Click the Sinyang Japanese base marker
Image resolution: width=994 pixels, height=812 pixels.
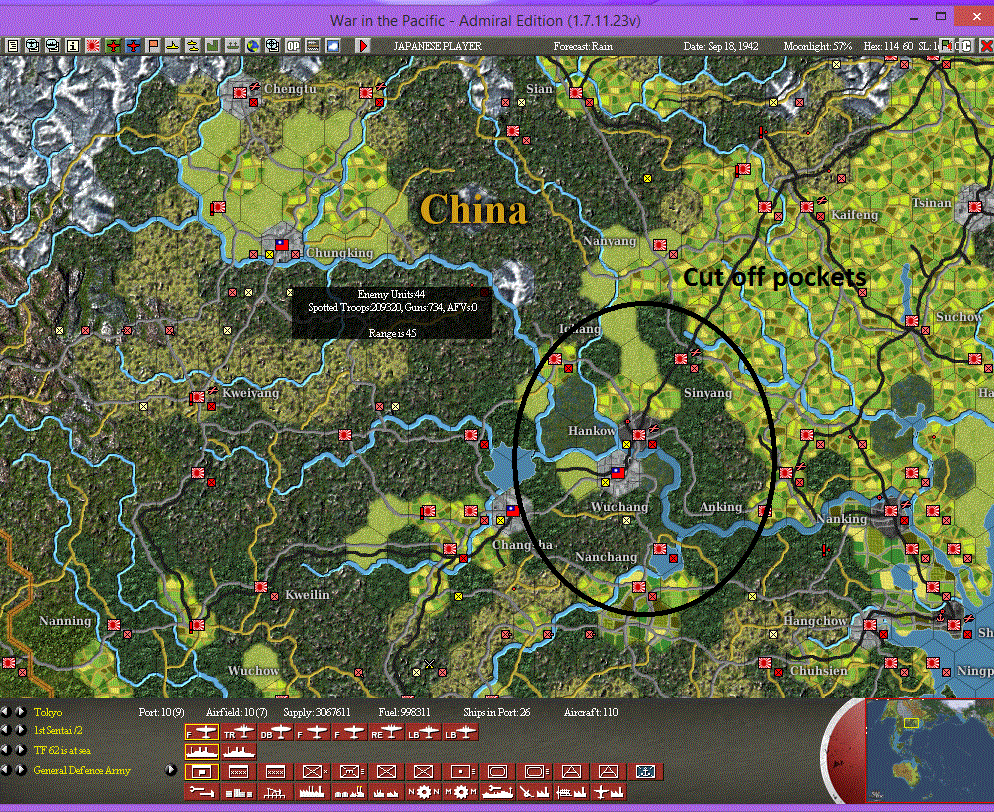pos(681,359)
